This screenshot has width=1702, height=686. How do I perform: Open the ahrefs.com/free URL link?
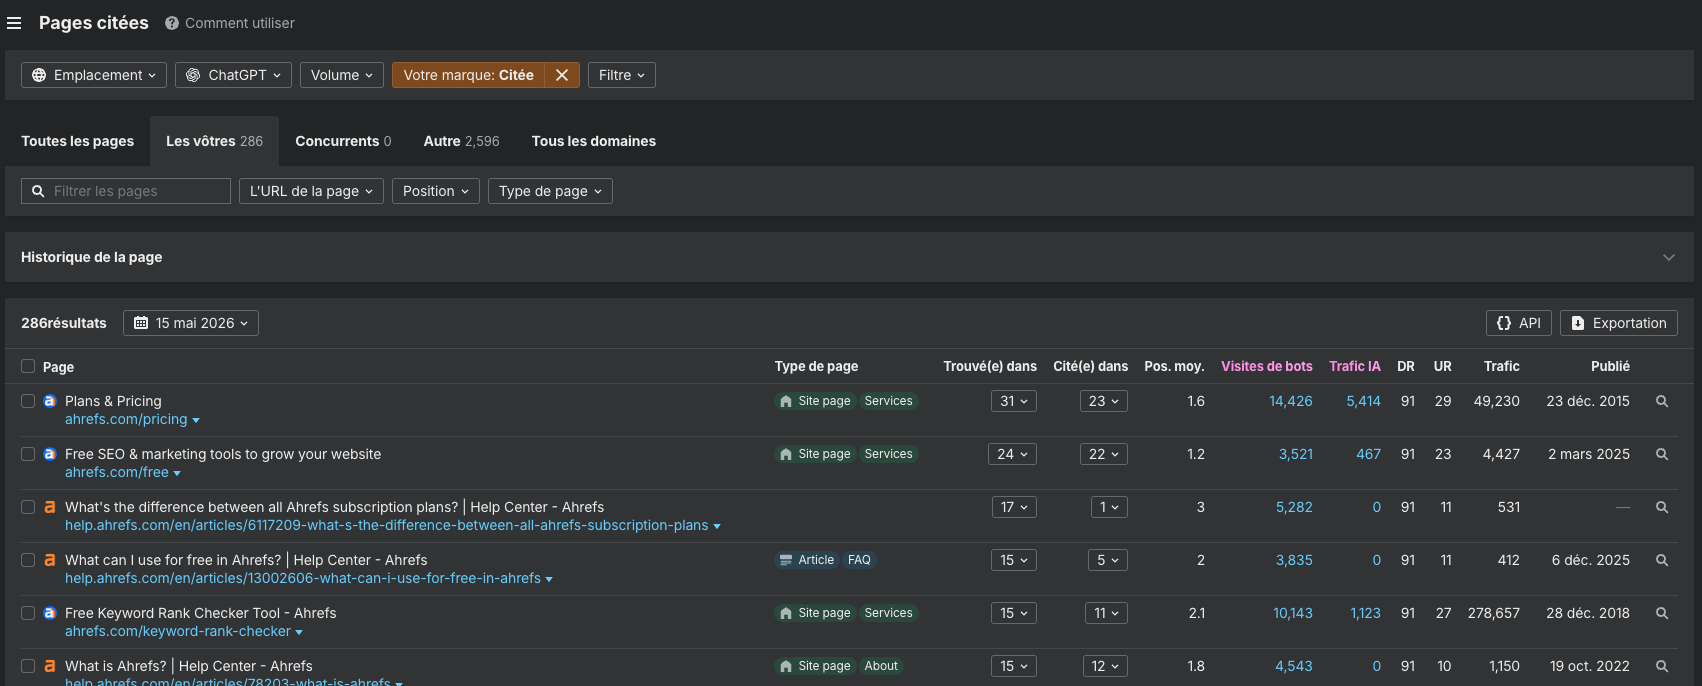[x=117, y=472]
